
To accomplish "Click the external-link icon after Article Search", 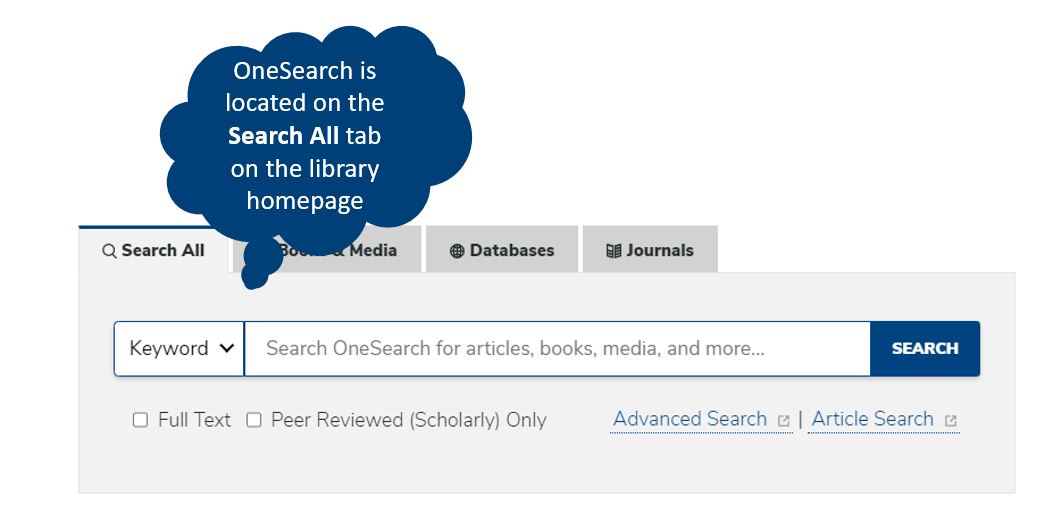I will point(950,421).
